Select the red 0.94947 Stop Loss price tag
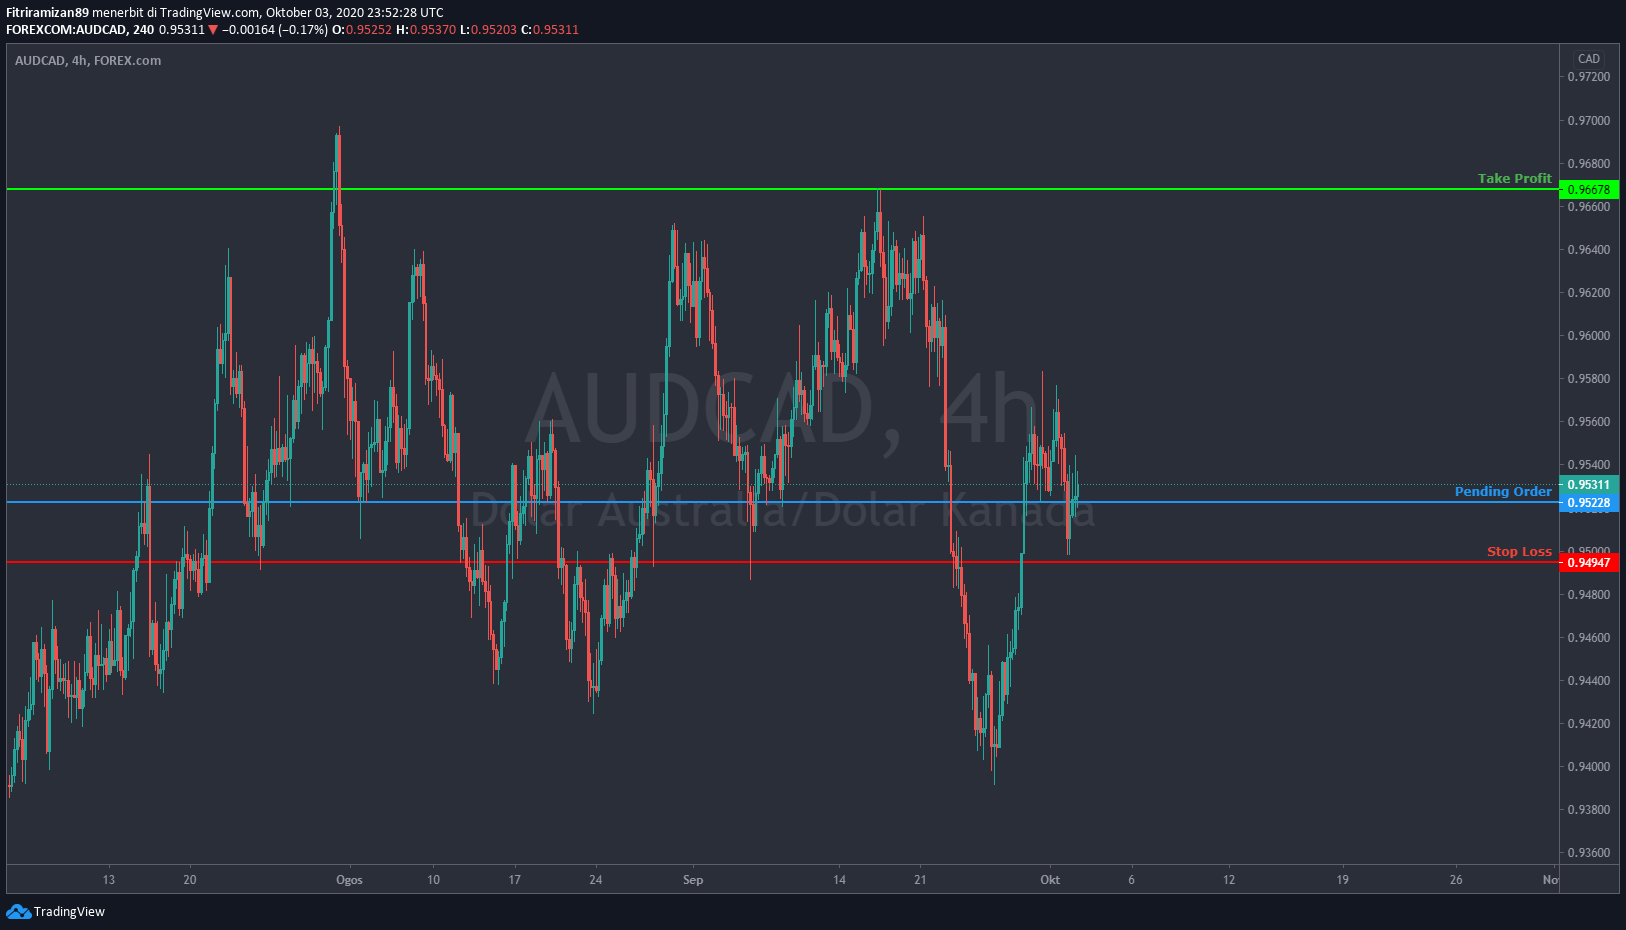 [x=1588, y=563]
